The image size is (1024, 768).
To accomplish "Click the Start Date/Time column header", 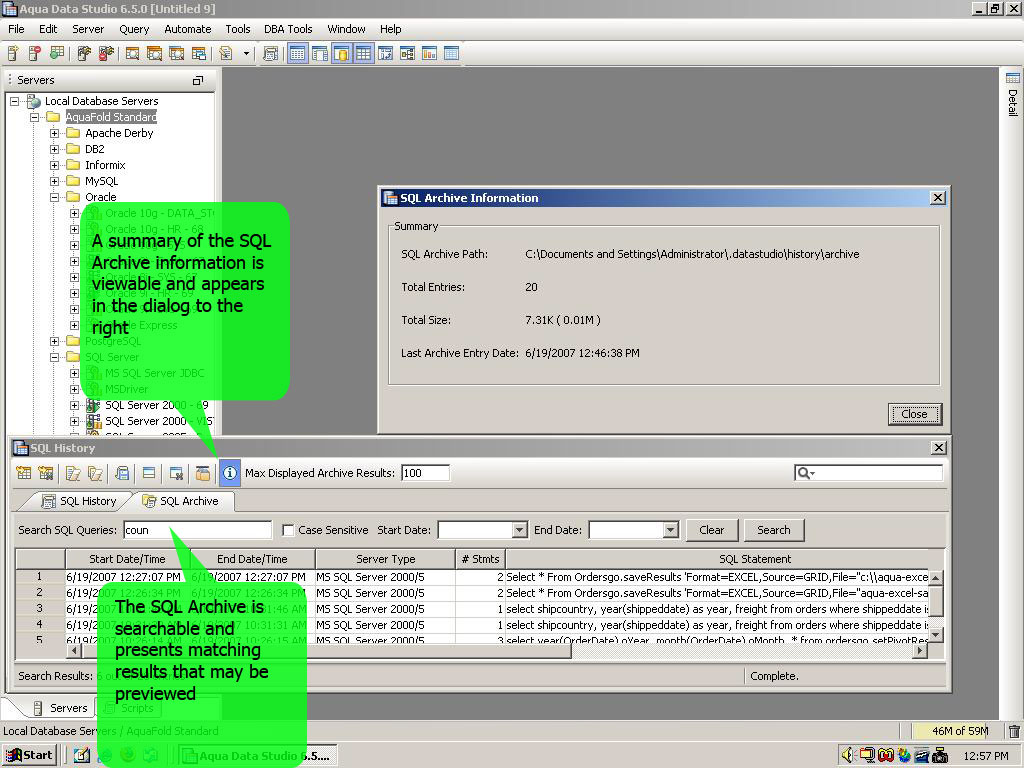I will click(127, 559).
